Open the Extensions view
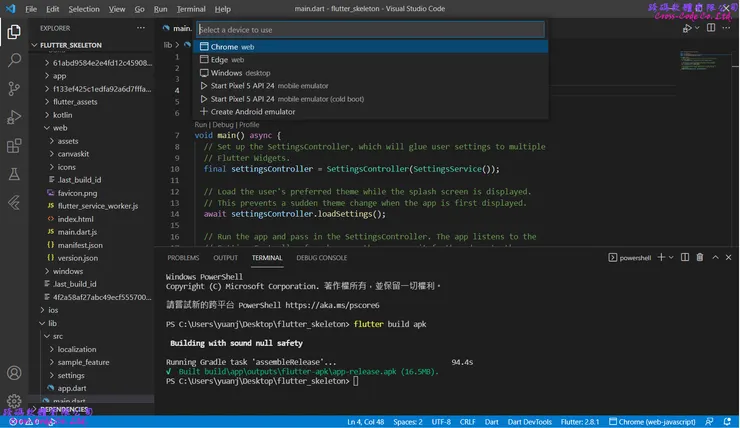Image resolution: width=740 pixels, height=428 pixels. [x=14, y=146]
